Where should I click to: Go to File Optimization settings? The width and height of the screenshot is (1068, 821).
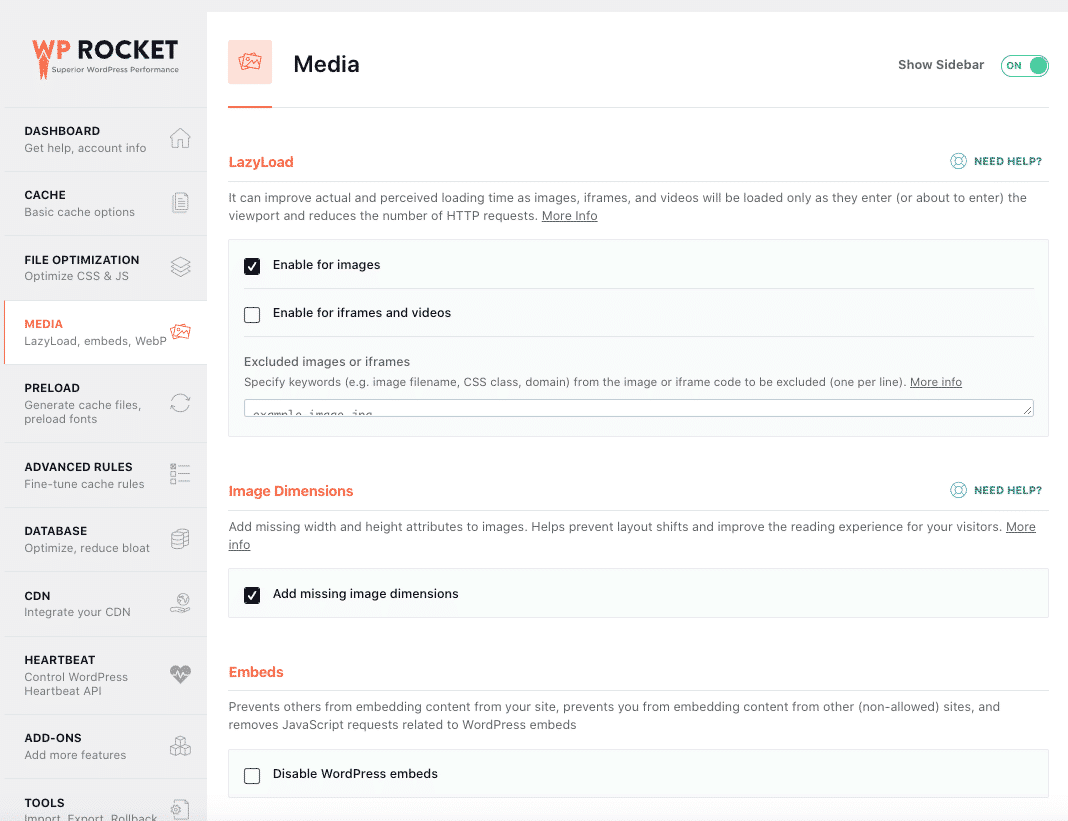click(x=106, y=268)
